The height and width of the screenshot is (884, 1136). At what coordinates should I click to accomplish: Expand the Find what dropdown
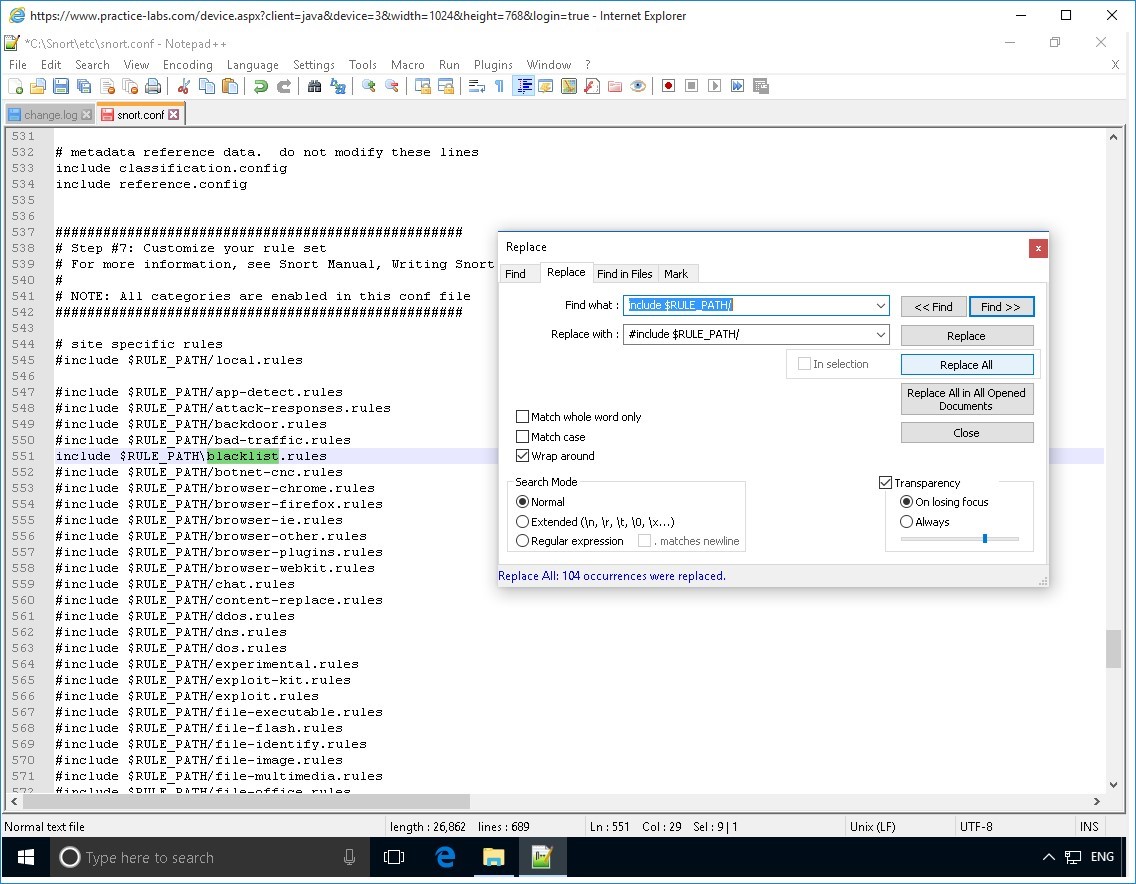click(880, 306)
